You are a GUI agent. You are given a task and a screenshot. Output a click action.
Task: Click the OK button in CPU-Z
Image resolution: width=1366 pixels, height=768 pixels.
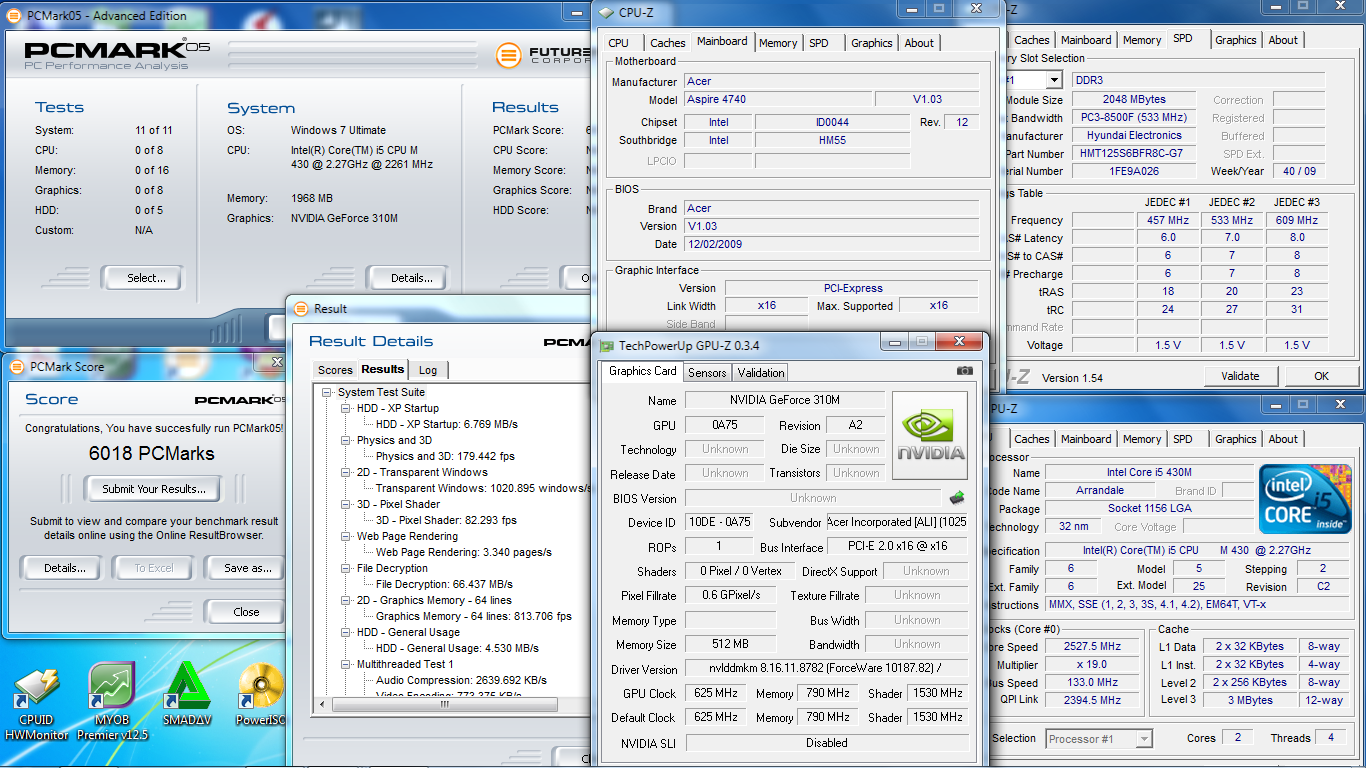(1321, 376)
